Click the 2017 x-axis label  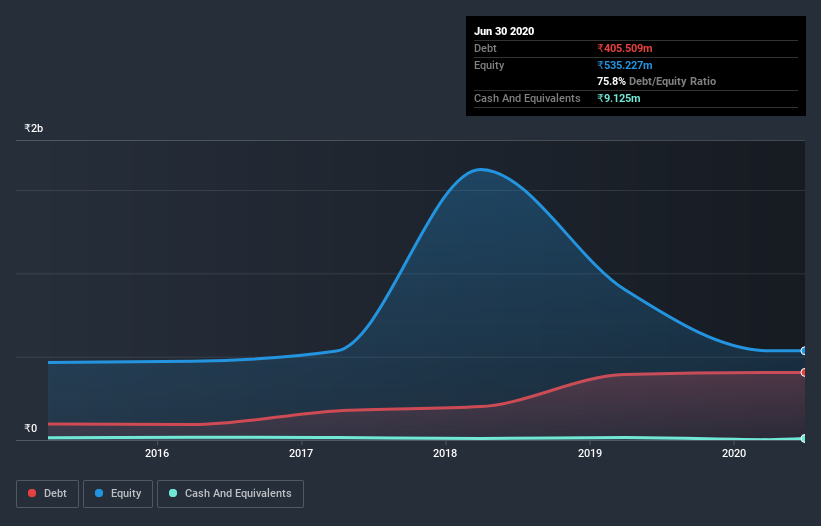[x=301, y=453]
